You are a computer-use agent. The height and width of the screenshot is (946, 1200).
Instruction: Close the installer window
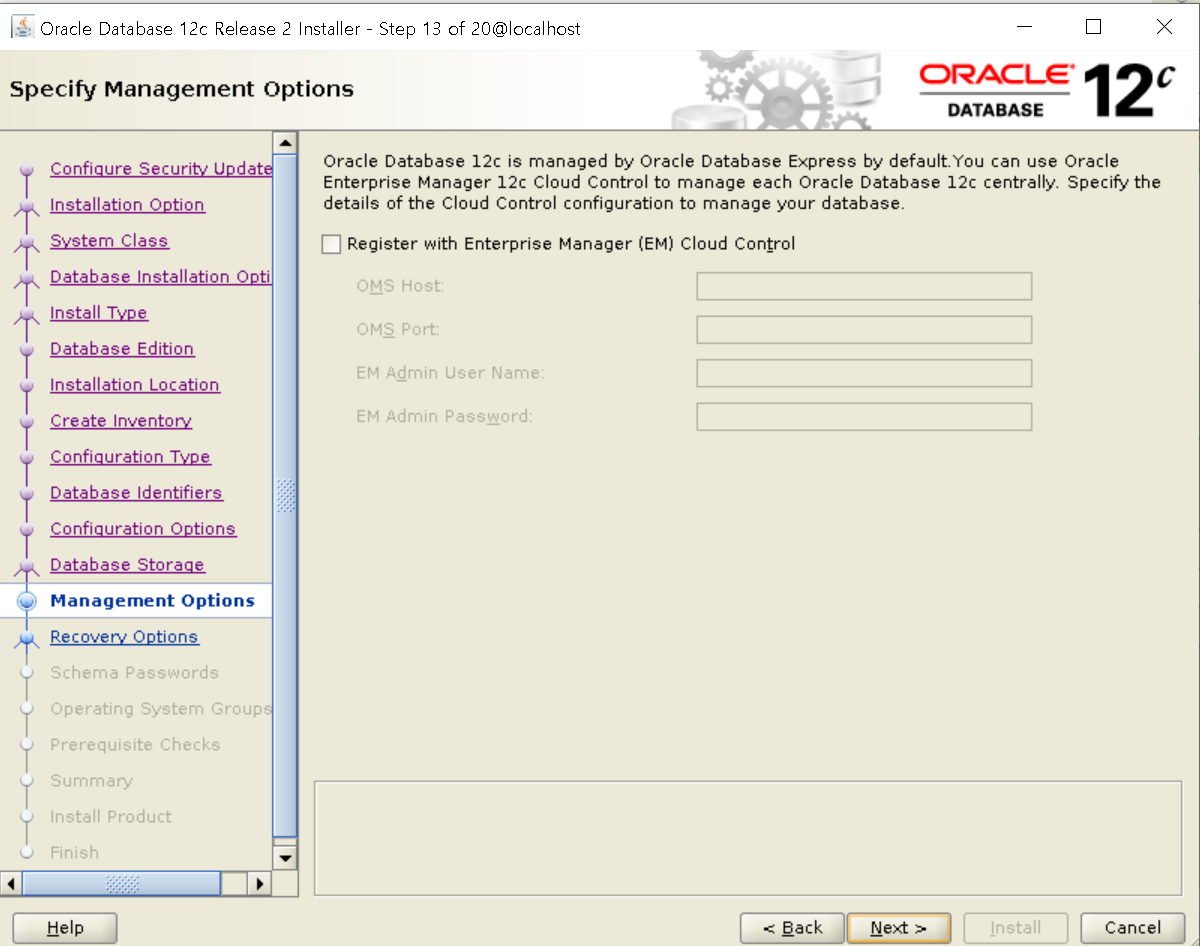tap(1164, 27)
